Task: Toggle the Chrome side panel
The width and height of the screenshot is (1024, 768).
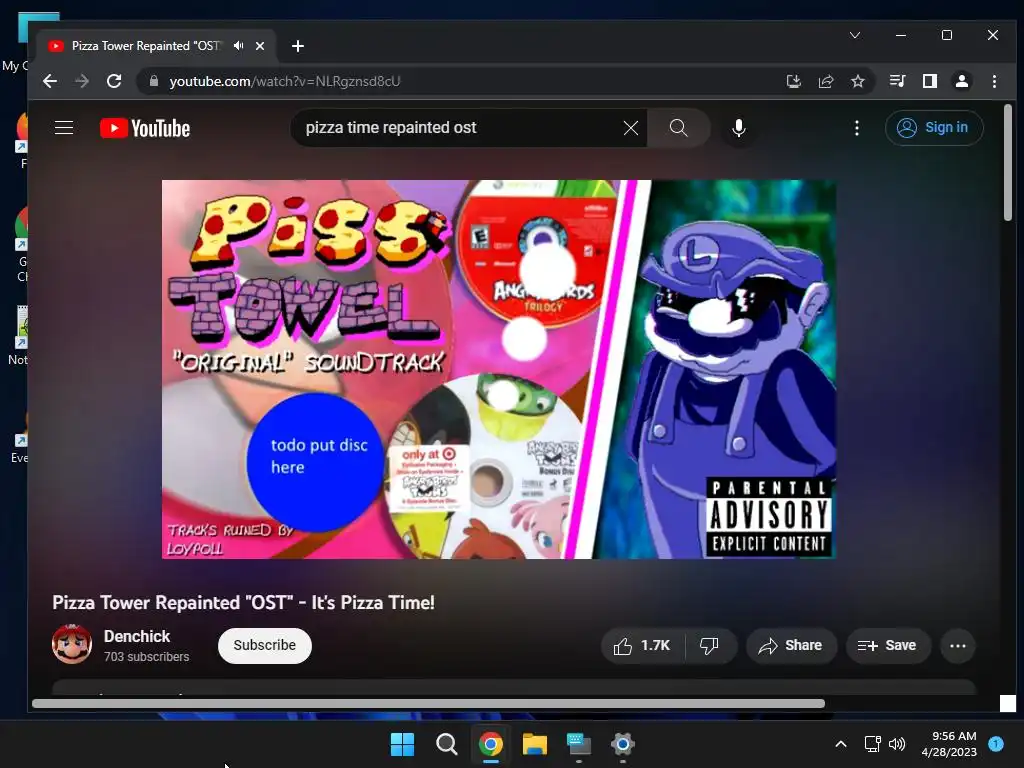Action: click(929, 81)
